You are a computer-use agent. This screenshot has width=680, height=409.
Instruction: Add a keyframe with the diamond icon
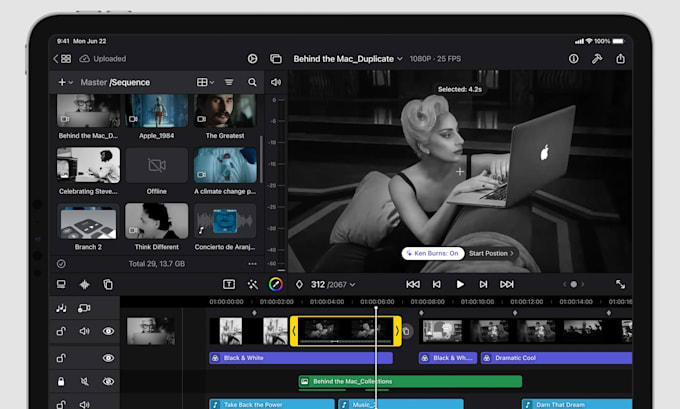[x=299, y=285]
